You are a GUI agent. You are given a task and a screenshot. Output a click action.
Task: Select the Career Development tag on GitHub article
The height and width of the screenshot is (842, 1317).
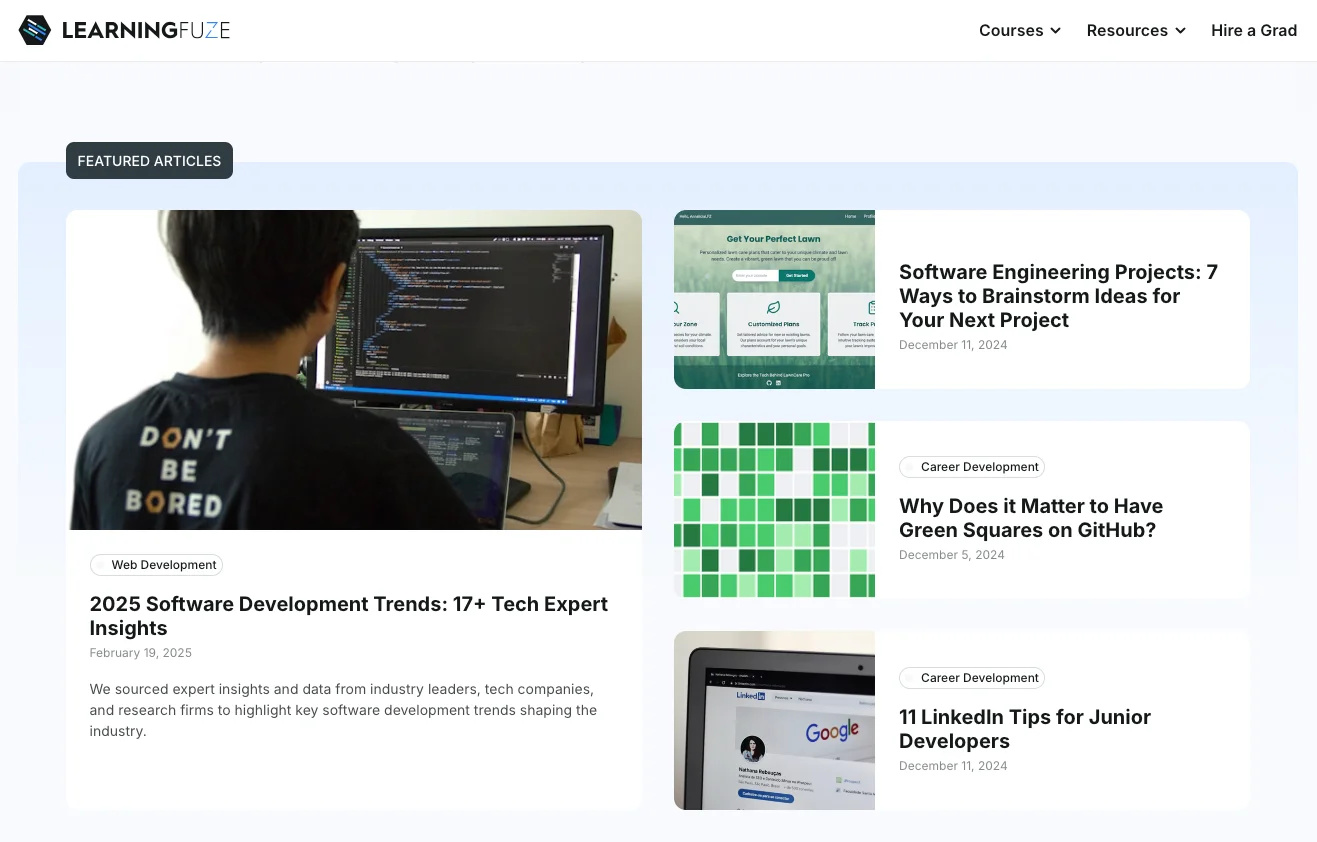(971, 467)
